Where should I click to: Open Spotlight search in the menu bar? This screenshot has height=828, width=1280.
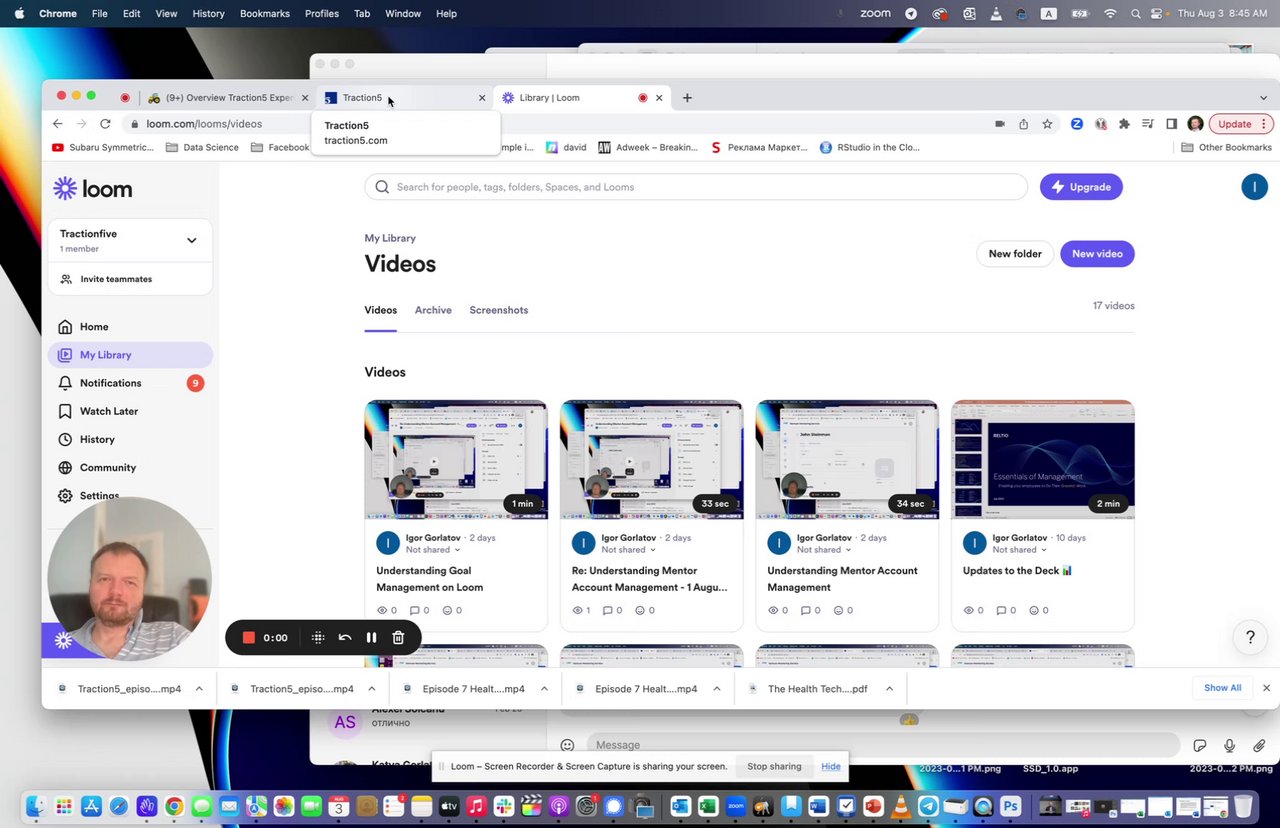pos(1135,14)
